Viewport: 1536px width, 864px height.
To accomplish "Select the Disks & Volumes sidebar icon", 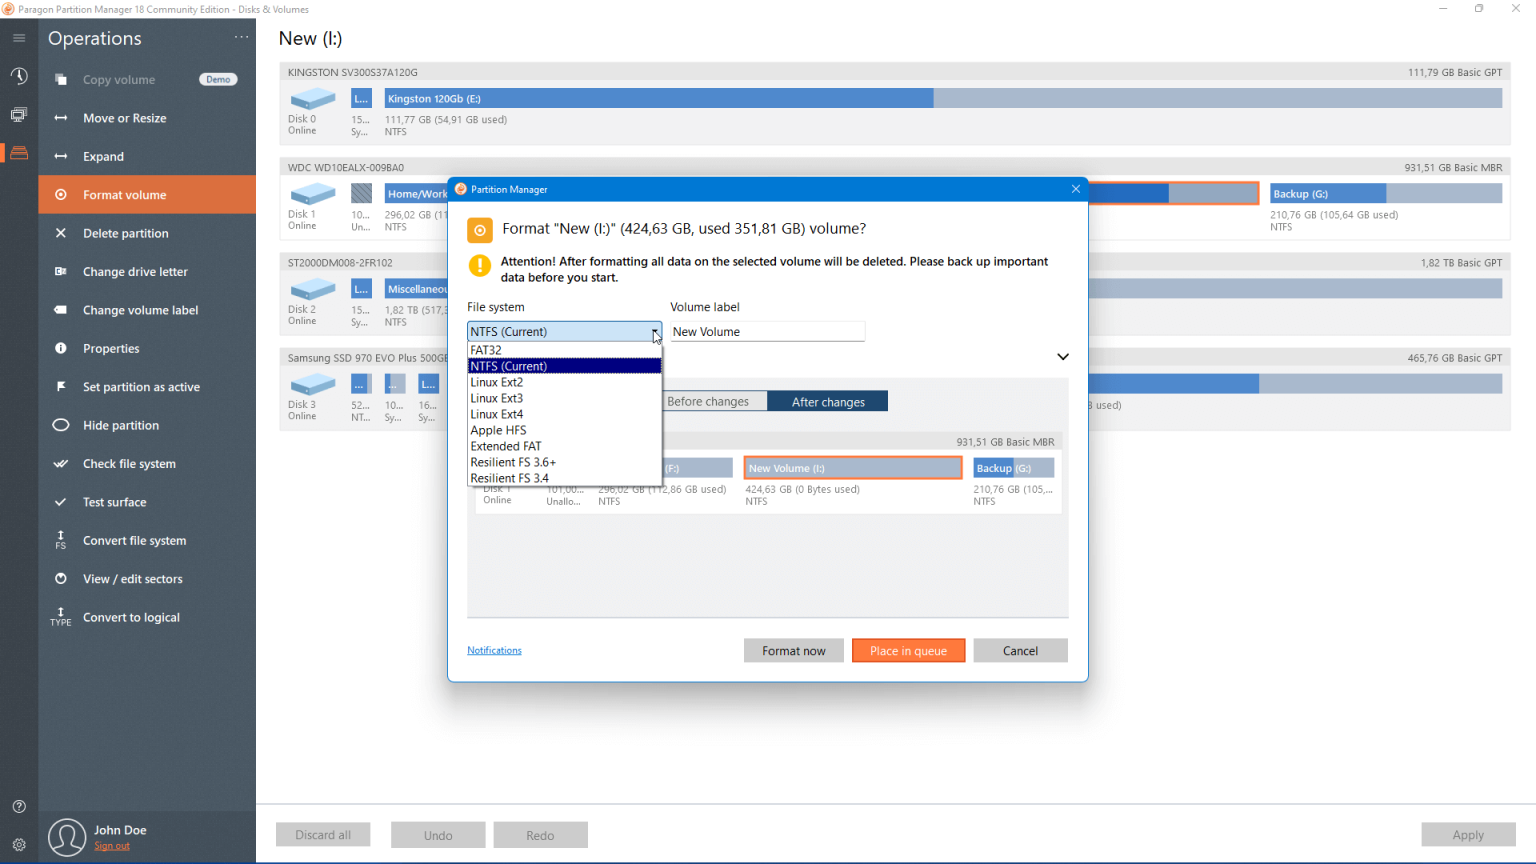I will [18, 152].
